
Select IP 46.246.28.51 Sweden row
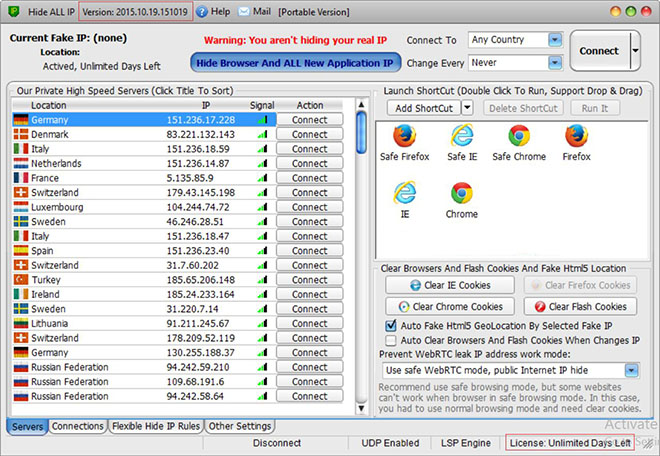click(x=144, y=221)
